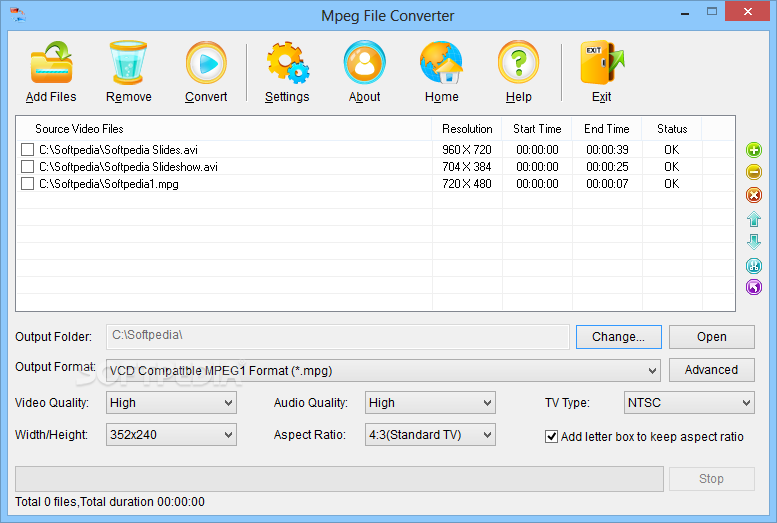The height and width of the screenshot is (523, 777).
Task: Open Help question mark icon
Action: coord(518,62)
